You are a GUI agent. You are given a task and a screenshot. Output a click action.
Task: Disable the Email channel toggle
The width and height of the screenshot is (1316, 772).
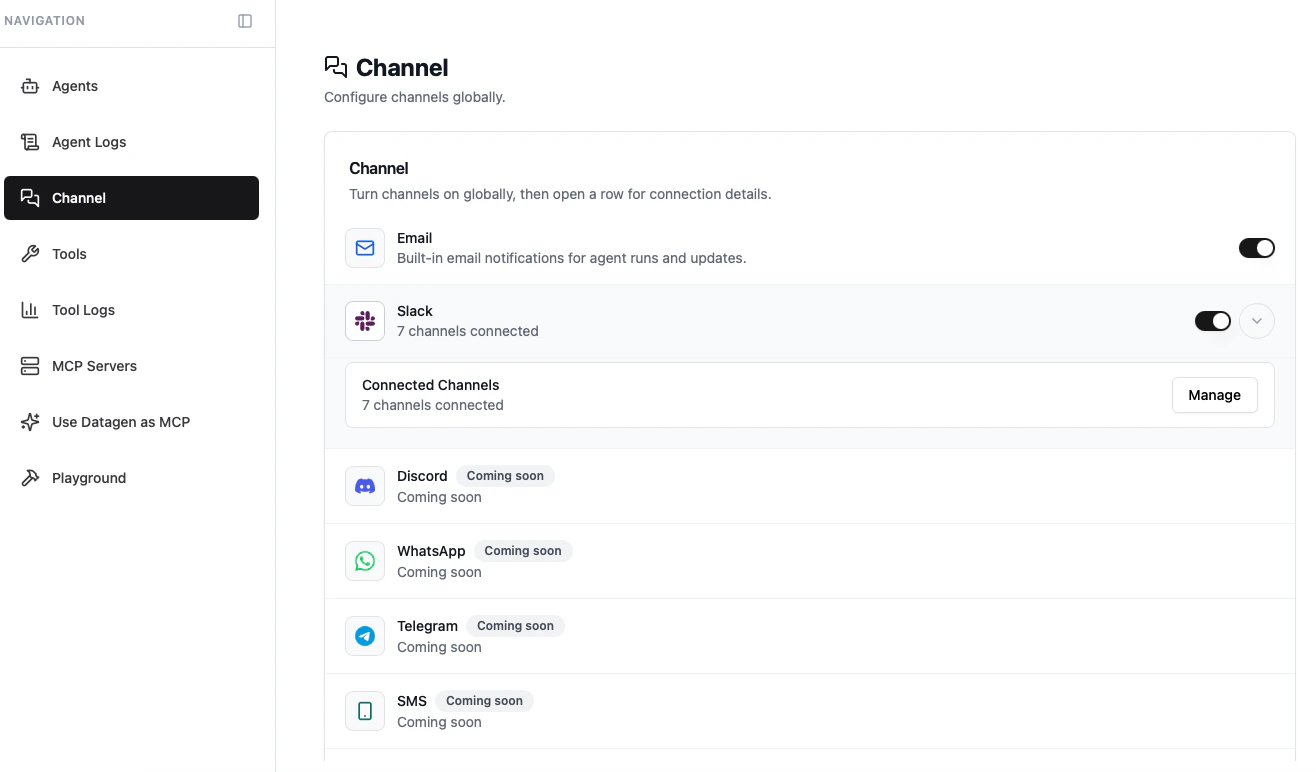click(x=1257, y=248)
